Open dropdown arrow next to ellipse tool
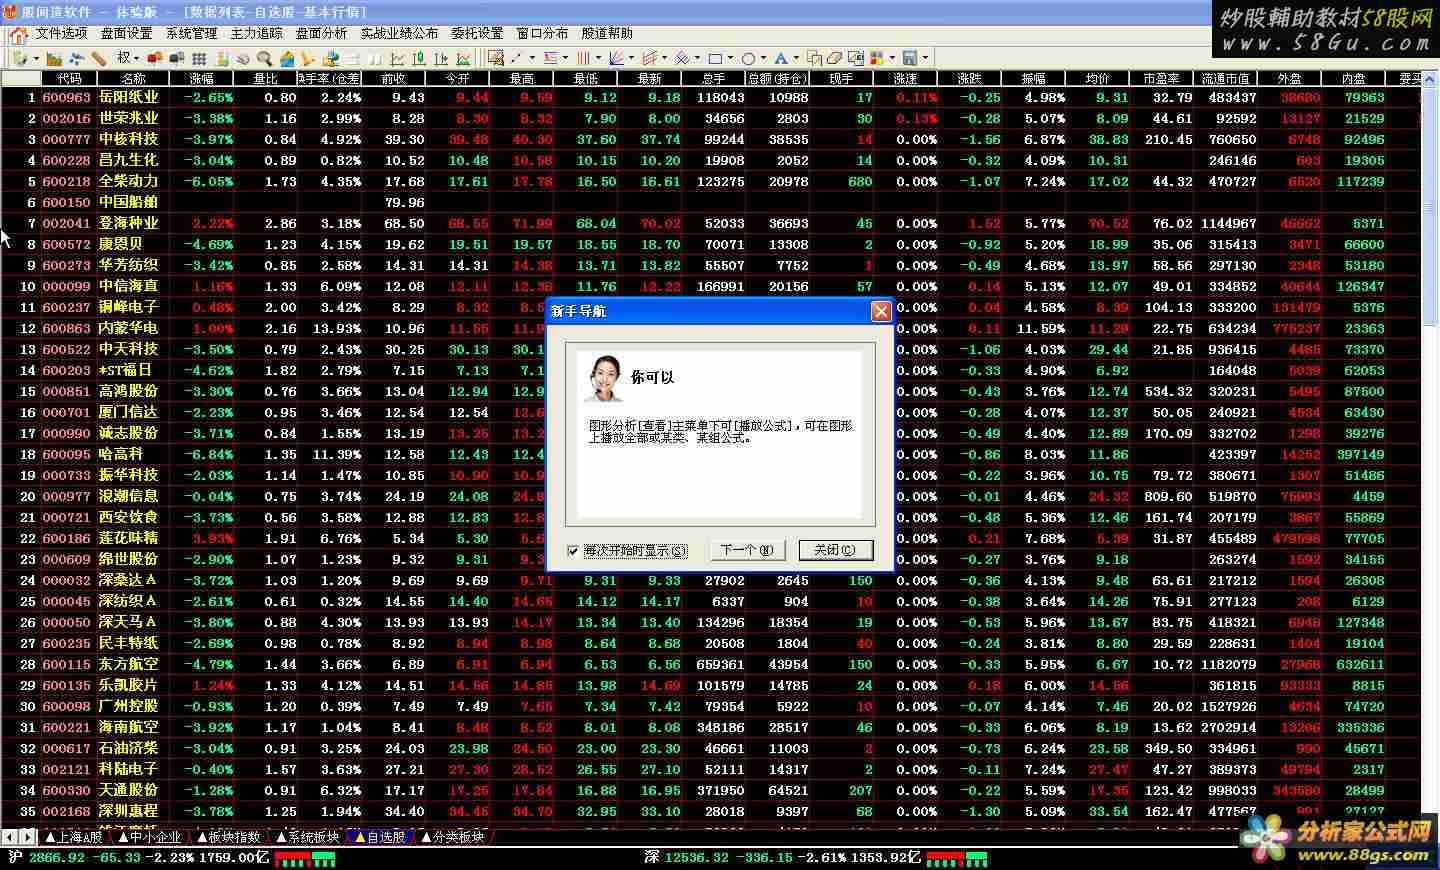Viewport: 1440px width, 870px height. (x=763, y=58)
